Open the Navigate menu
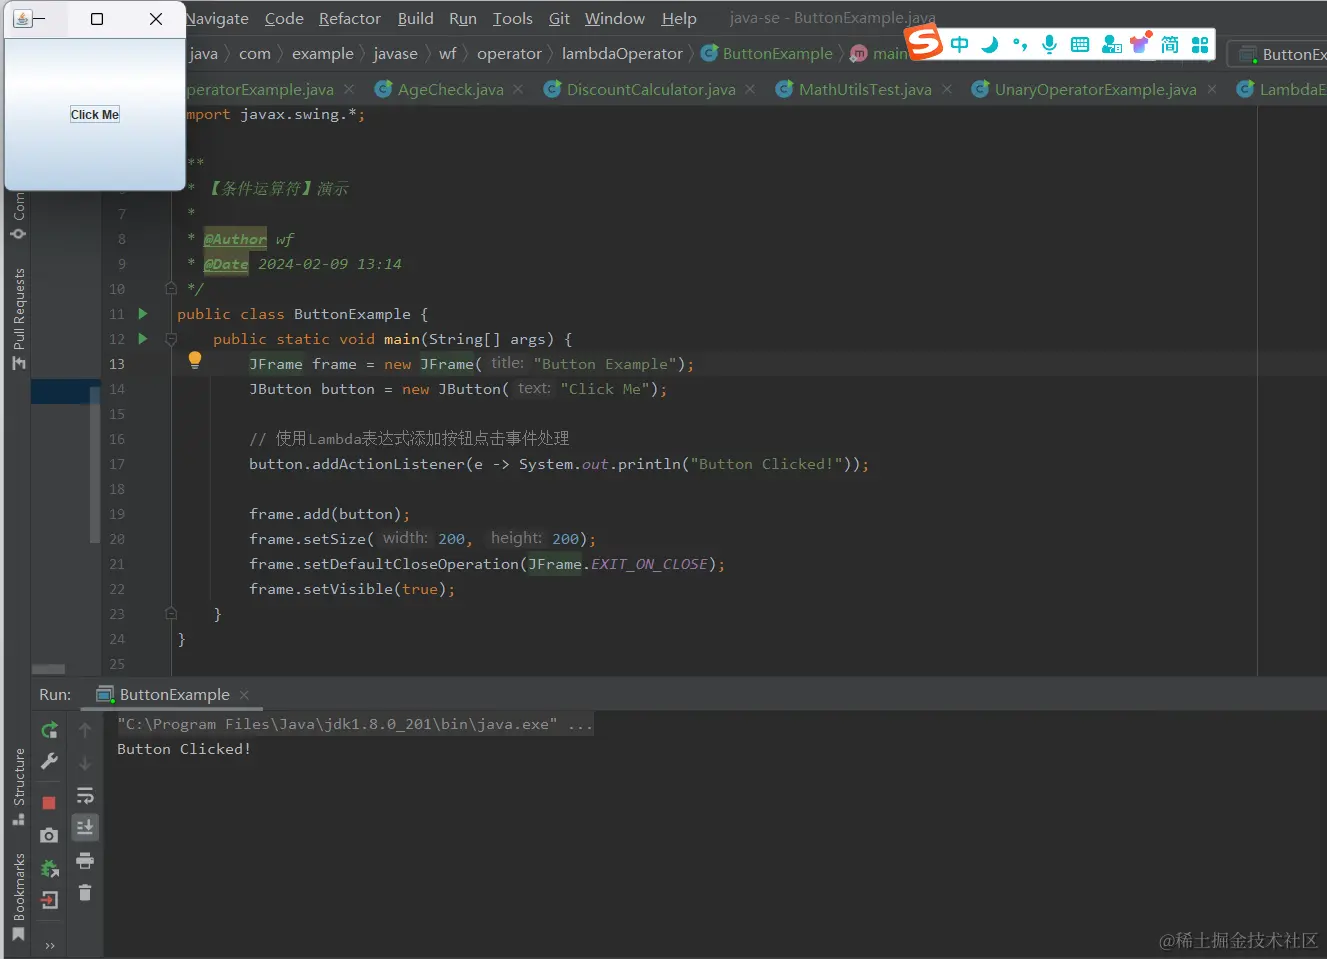Viewport: 1327px width, 959px height. click(x=217, y=19)
